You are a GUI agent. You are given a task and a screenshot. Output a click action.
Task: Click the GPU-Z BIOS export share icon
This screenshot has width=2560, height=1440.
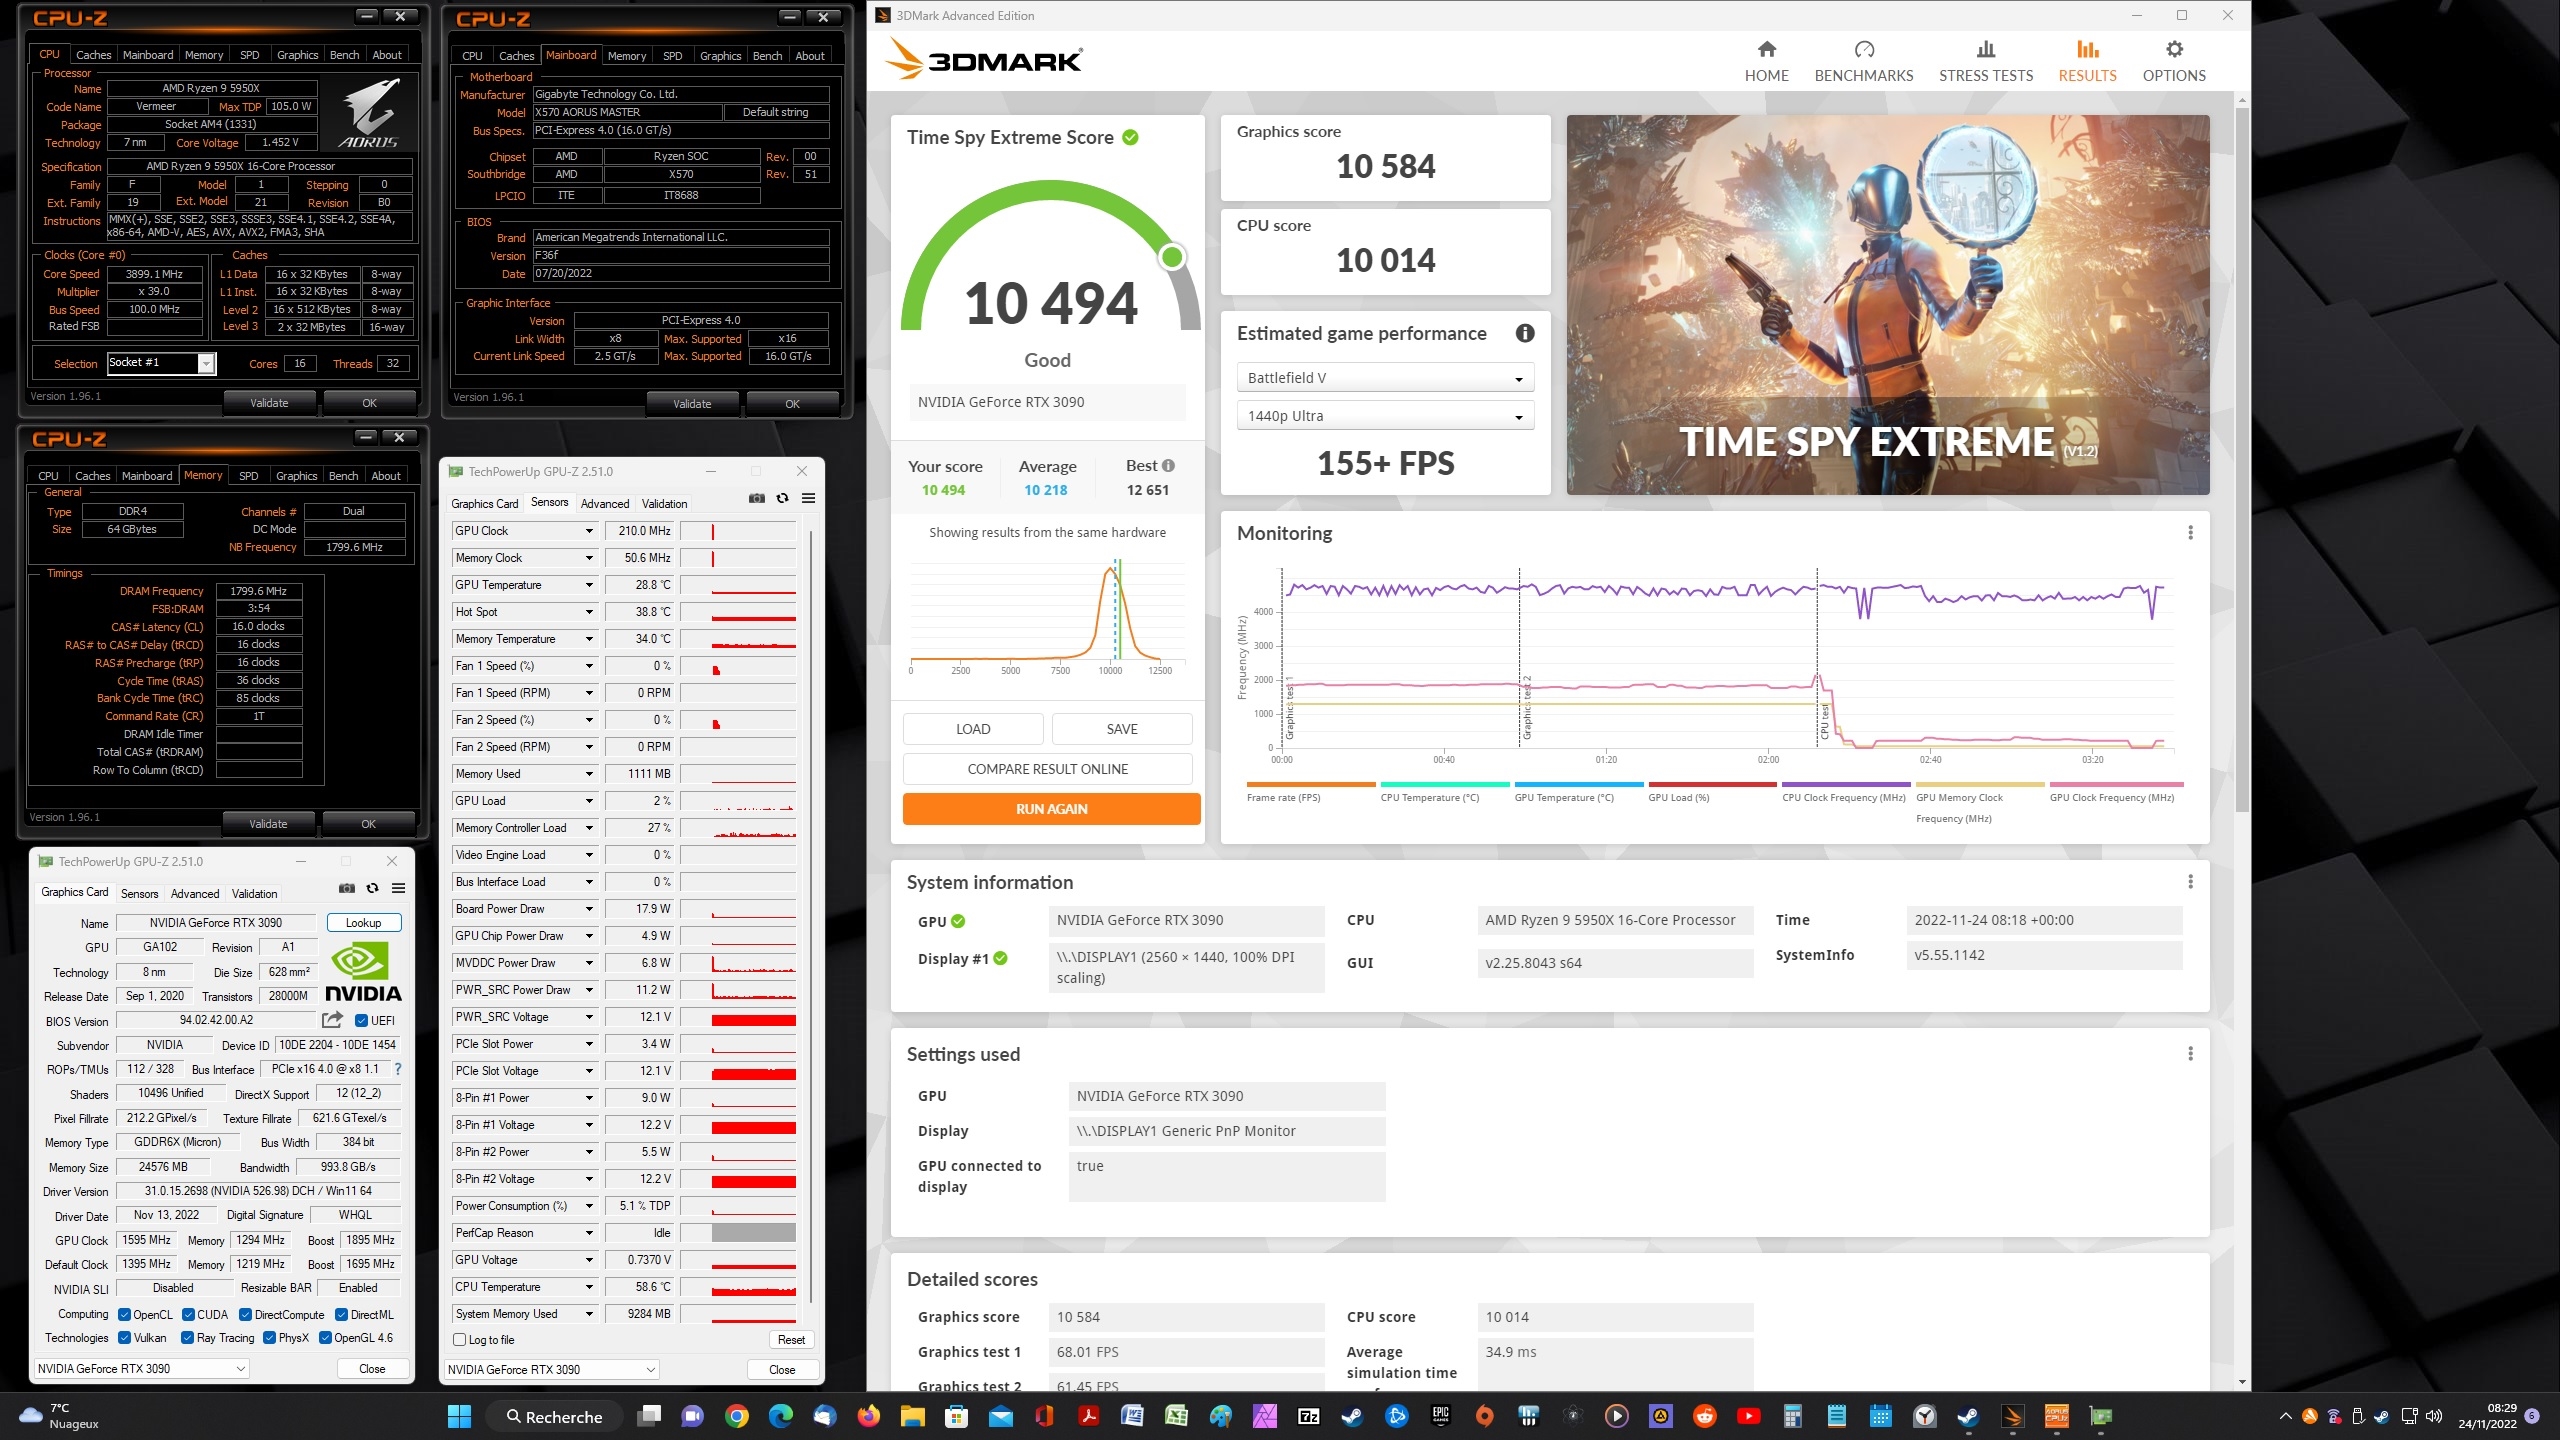point(332,1020)
